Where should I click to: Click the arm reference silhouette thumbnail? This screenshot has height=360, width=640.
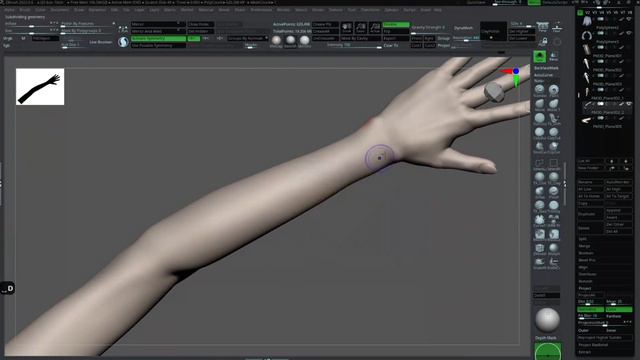[40, 87]
